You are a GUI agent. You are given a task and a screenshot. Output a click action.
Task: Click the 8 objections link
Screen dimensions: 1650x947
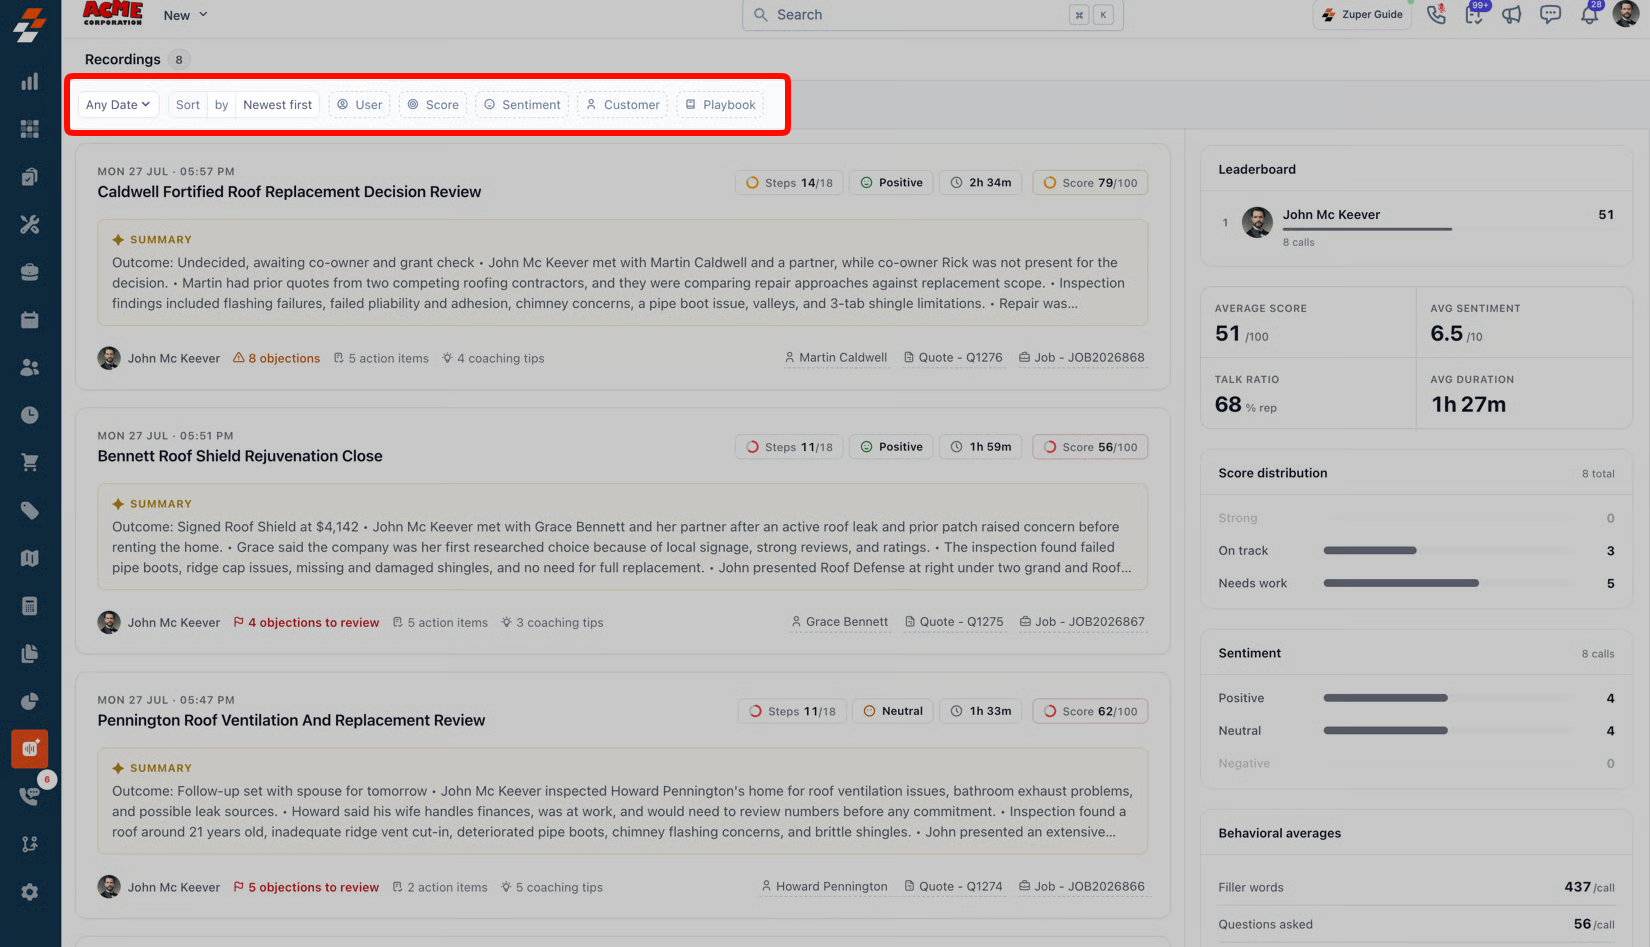277,358
